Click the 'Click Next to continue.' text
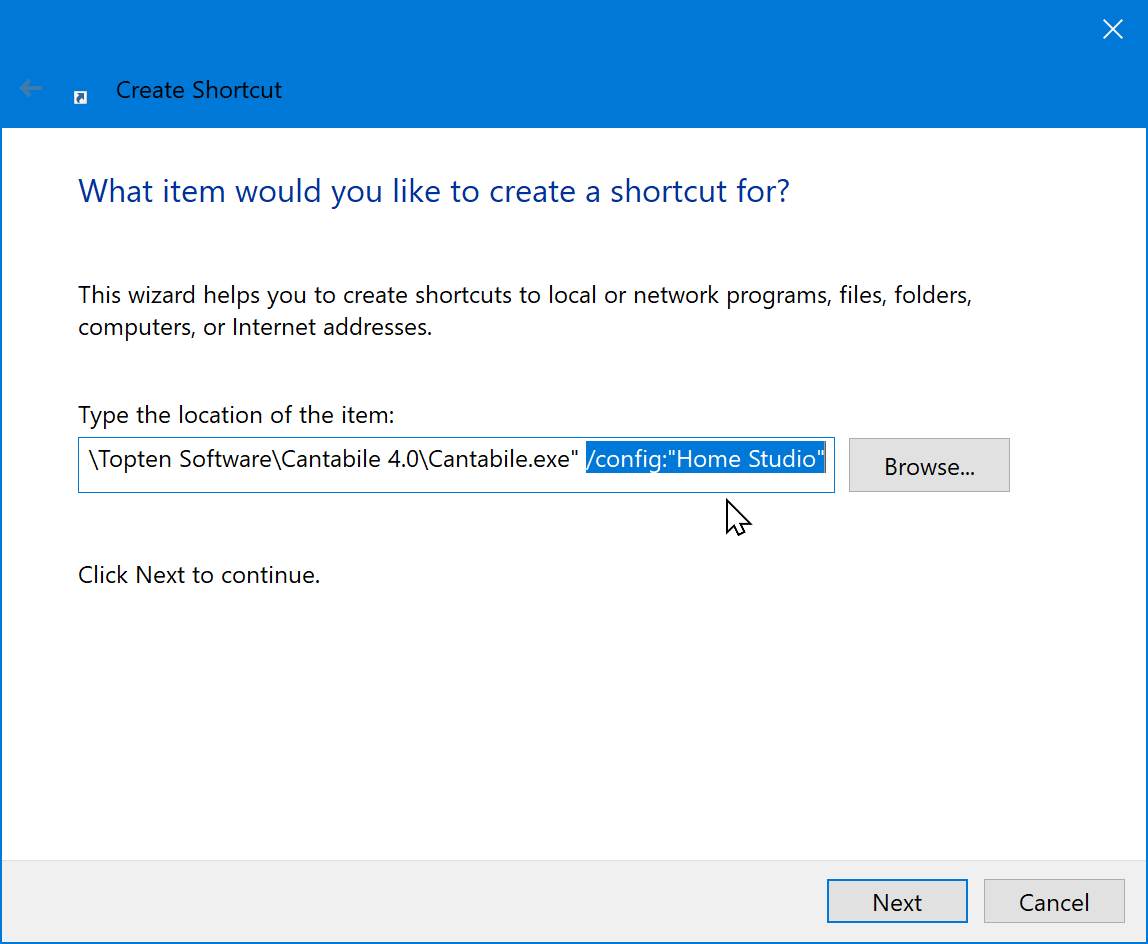 (199, 575)
